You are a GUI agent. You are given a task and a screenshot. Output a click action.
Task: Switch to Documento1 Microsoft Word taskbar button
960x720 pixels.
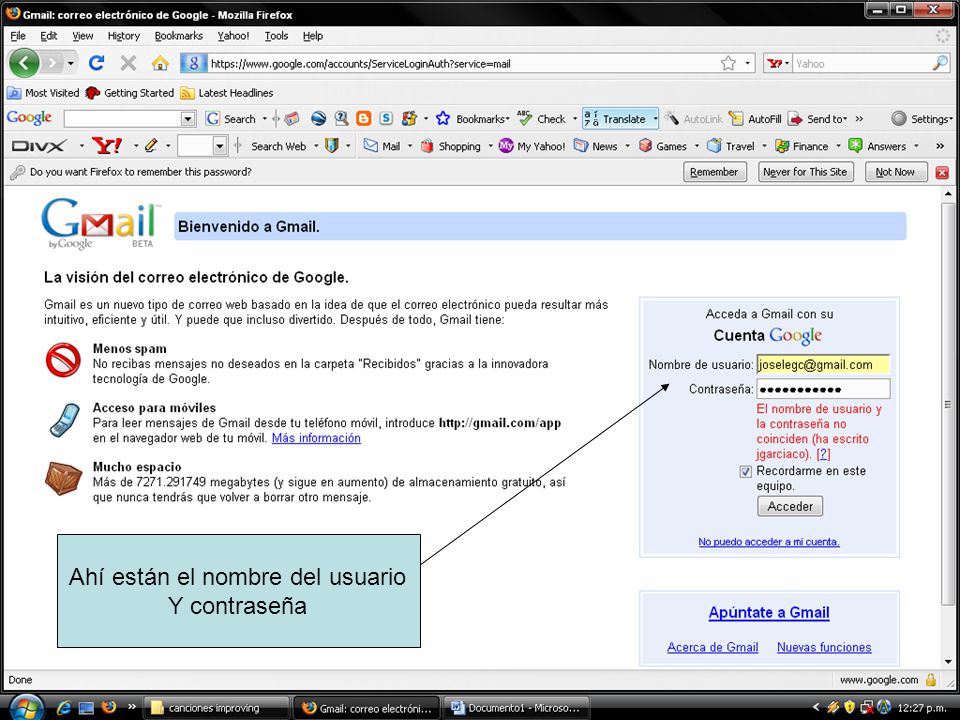(x=516, y=708)
